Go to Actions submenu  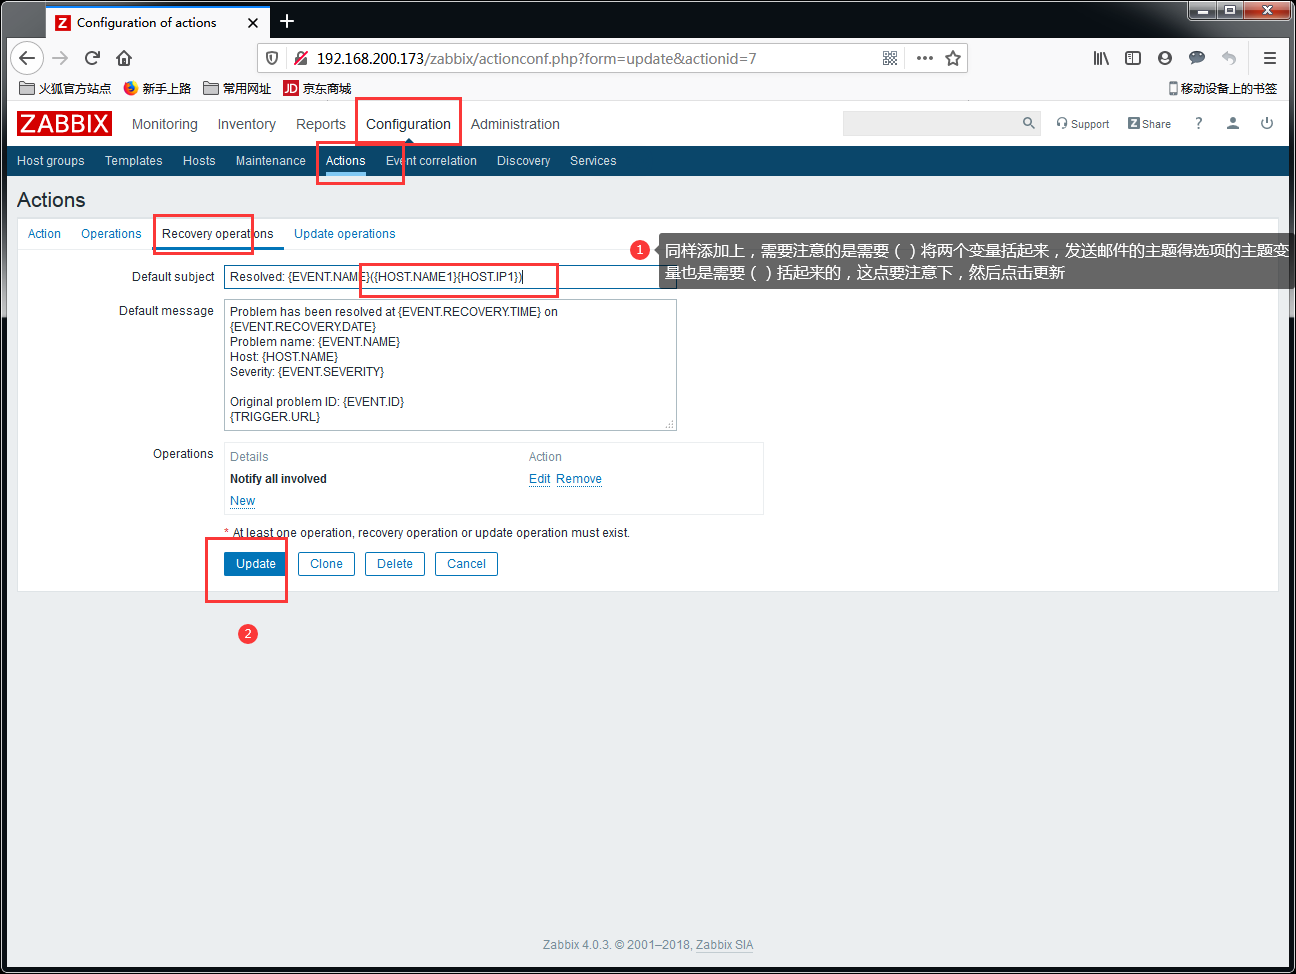[x=346, y=161]
